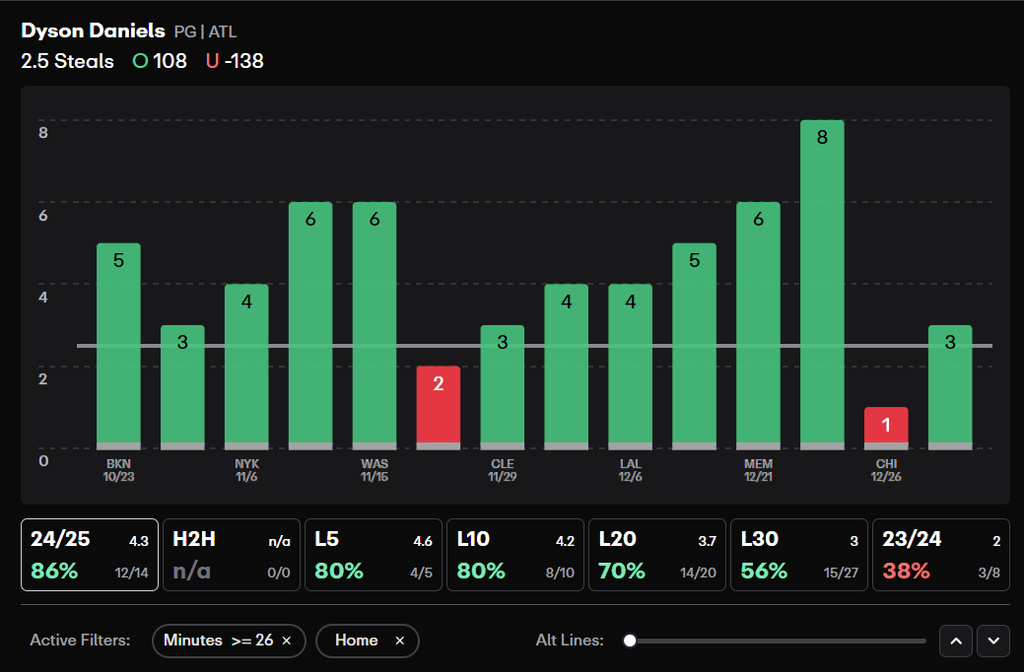The height and width of the screenshot is (672, 1024).
Task: Remove the Home filter with its X
Action: (400, 641)
